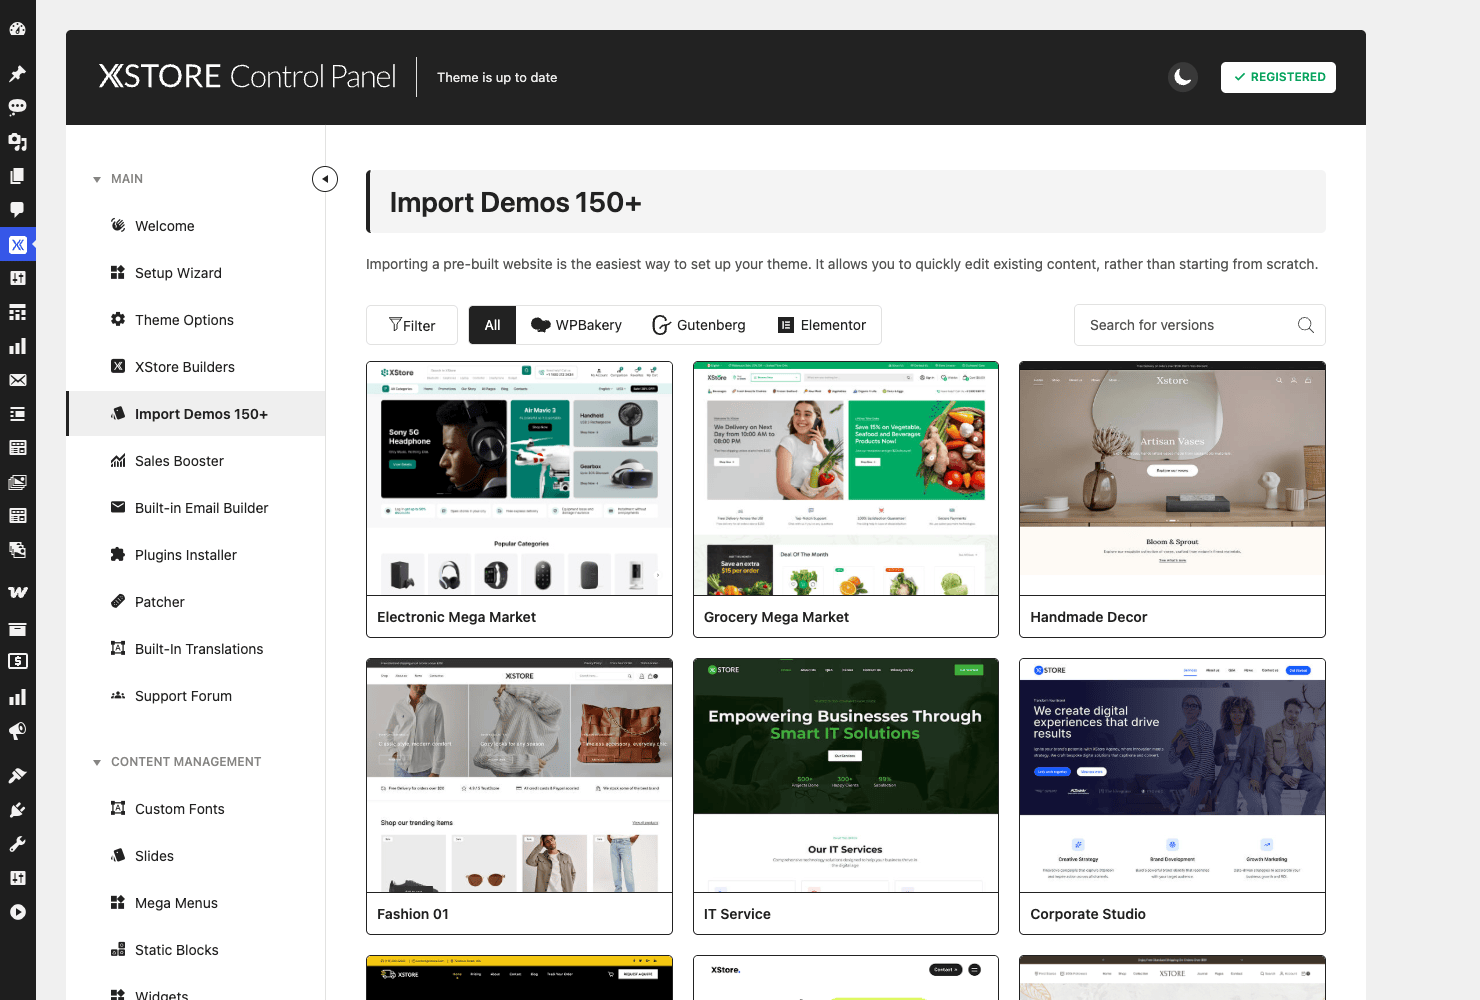Open the Media library icon
The width and height of the screenshot is (1480, 1000).
[x=17, y=142]
